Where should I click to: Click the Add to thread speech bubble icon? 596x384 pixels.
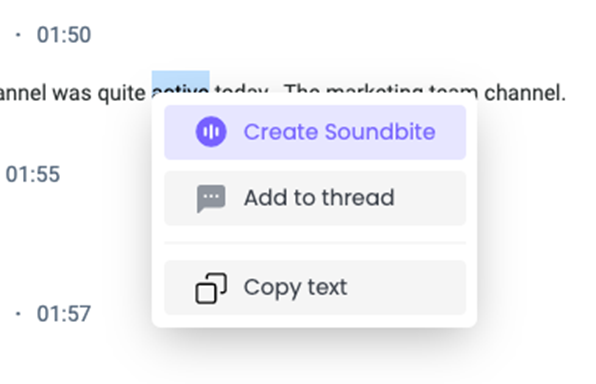pos(211,198)
